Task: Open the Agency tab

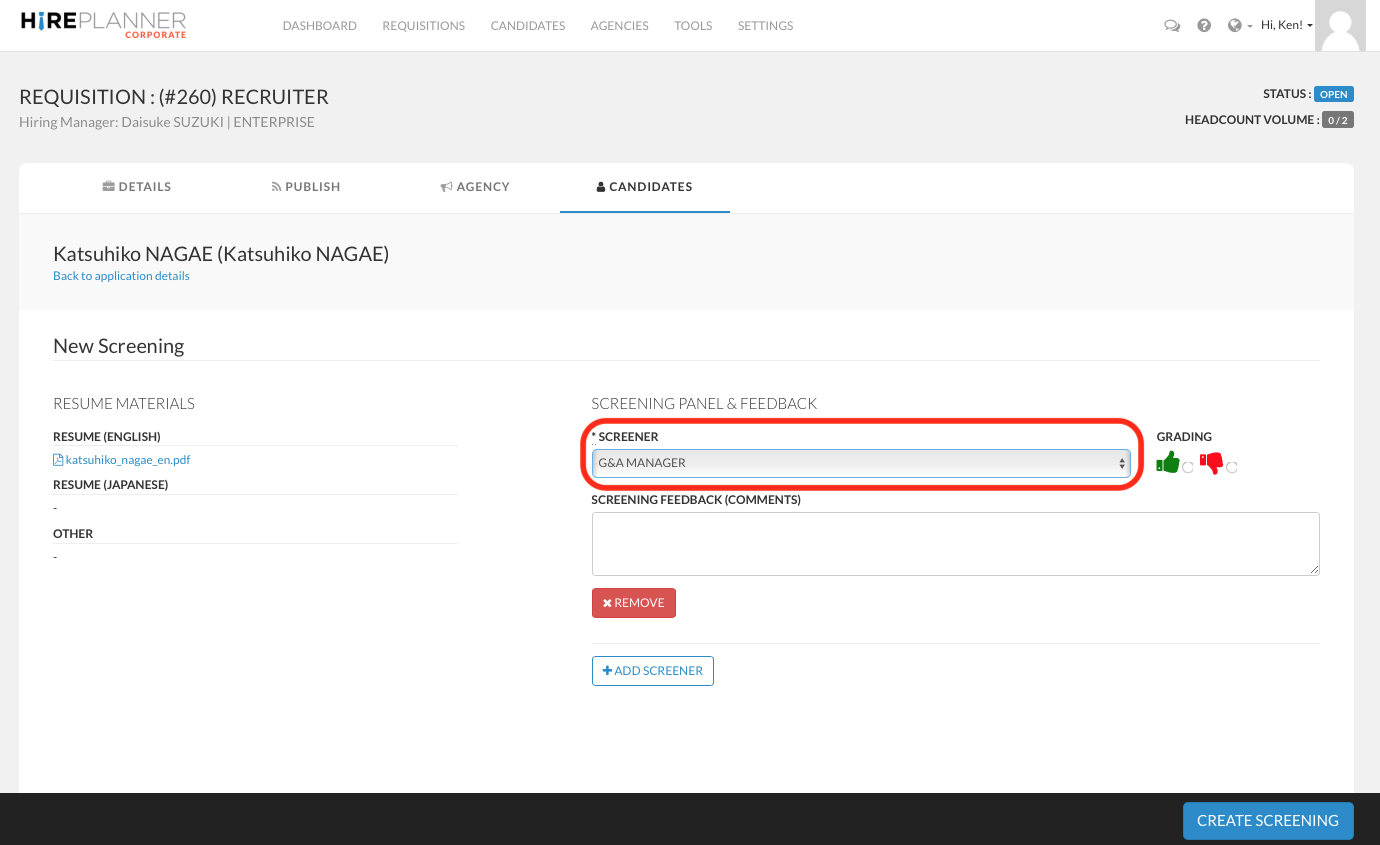Action: click(475, 187)
